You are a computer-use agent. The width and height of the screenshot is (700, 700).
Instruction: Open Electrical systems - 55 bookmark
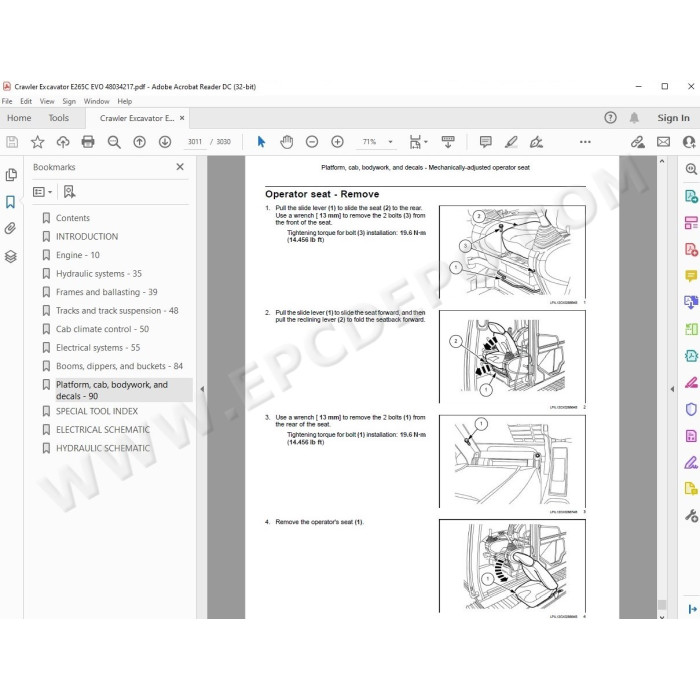point(98,348)
